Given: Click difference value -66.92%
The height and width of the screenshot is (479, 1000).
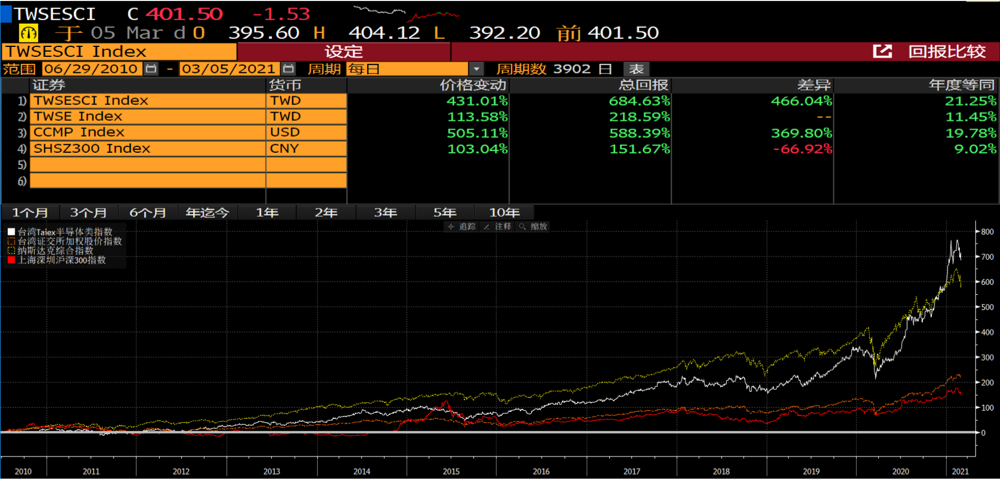Looking at the screenshot, I should (x=800, y=149).
